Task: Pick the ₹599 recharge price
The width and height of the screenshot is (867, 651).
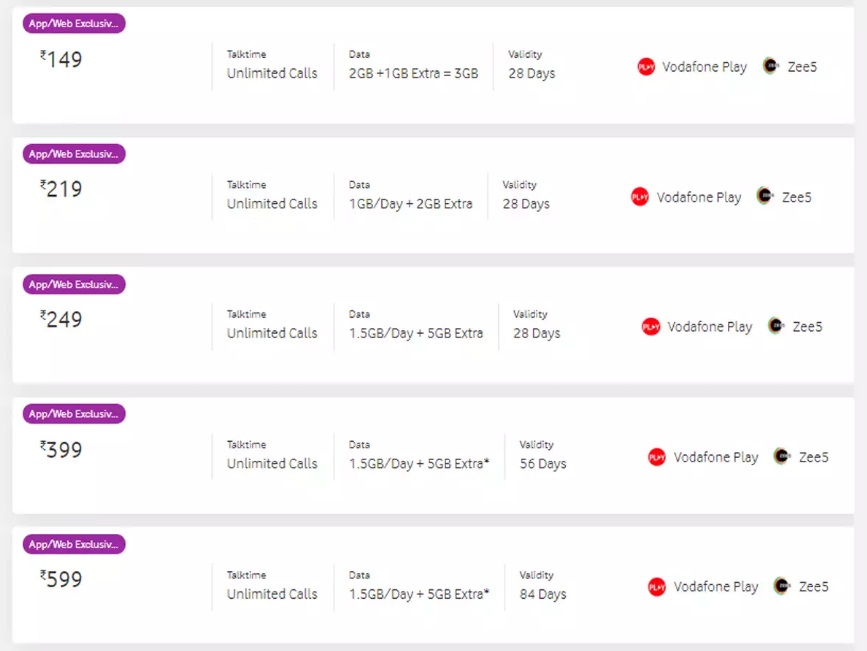Action: pyautogui.click(x=62, y=580)
